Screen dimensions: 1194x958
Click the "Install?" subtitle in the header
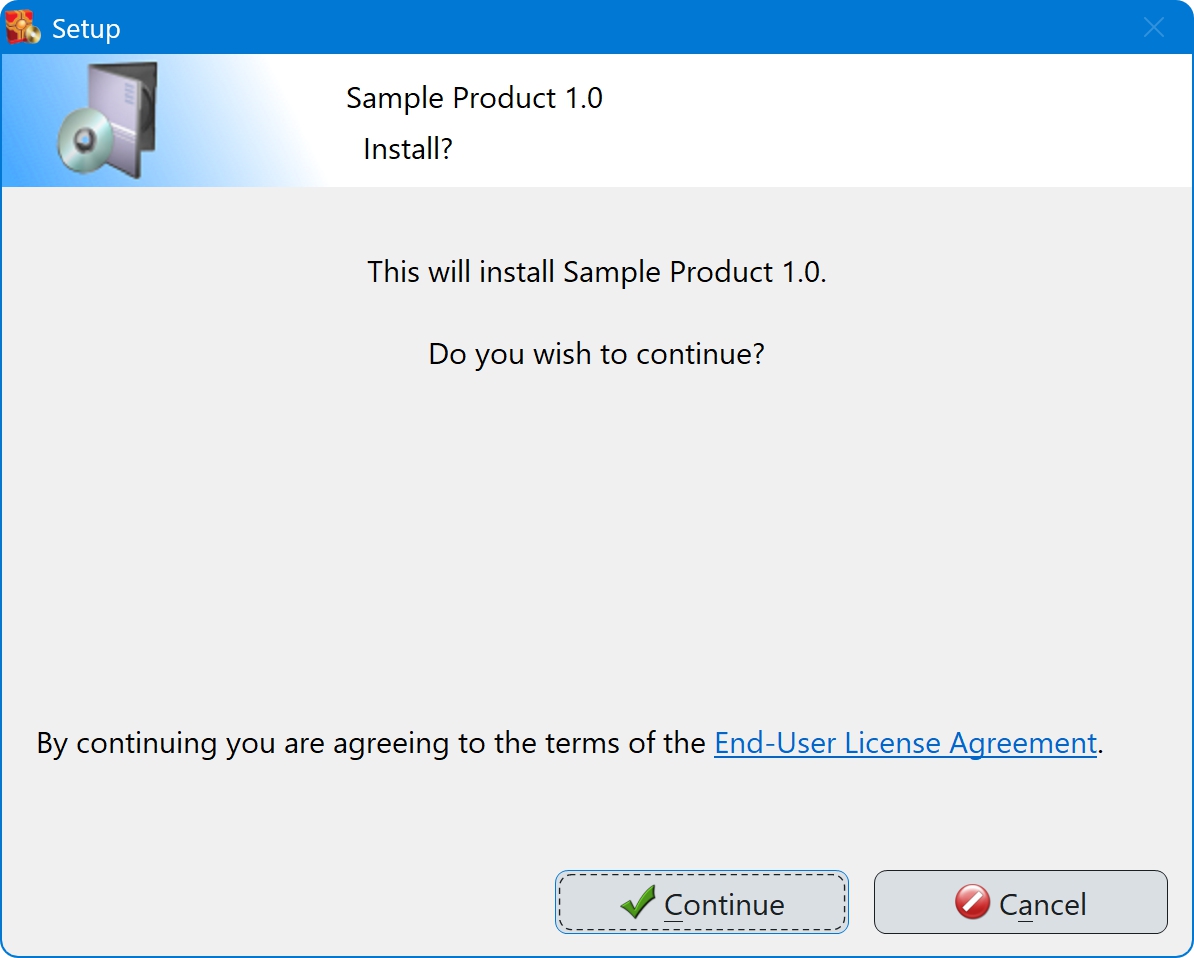tap(408, 149)
